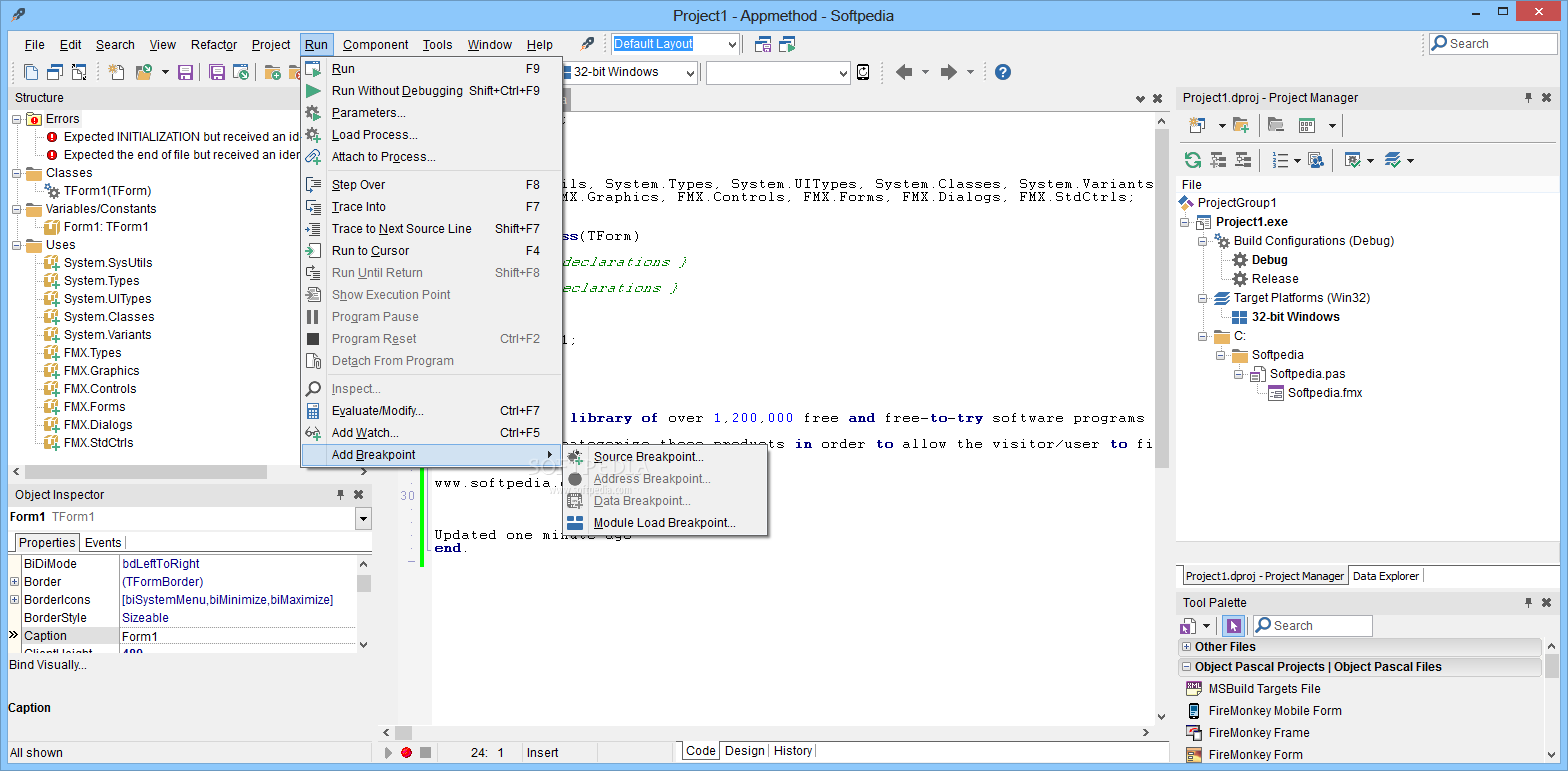Collapse the Errors node in Structure
The width and height of the screenshot is (1568, 771).
pos(17,119)
